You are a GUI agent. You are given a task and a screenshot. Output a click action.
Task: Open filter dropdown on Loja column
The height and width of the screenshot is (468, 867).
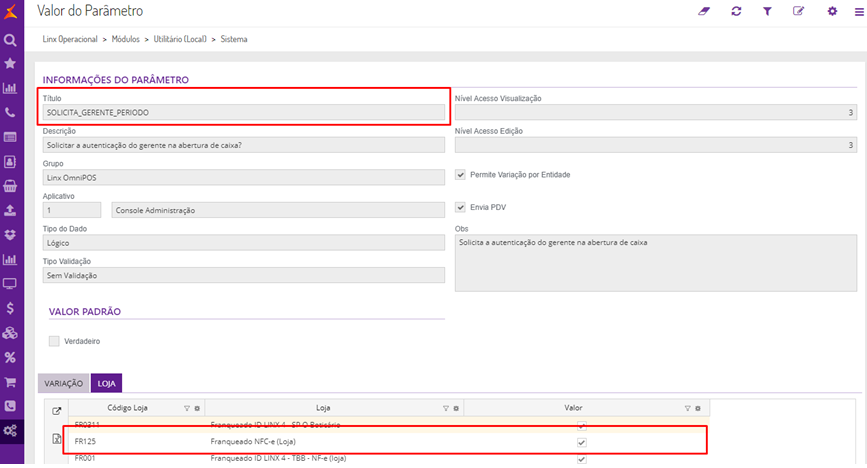pyautogui.click(x=445, y=408)
